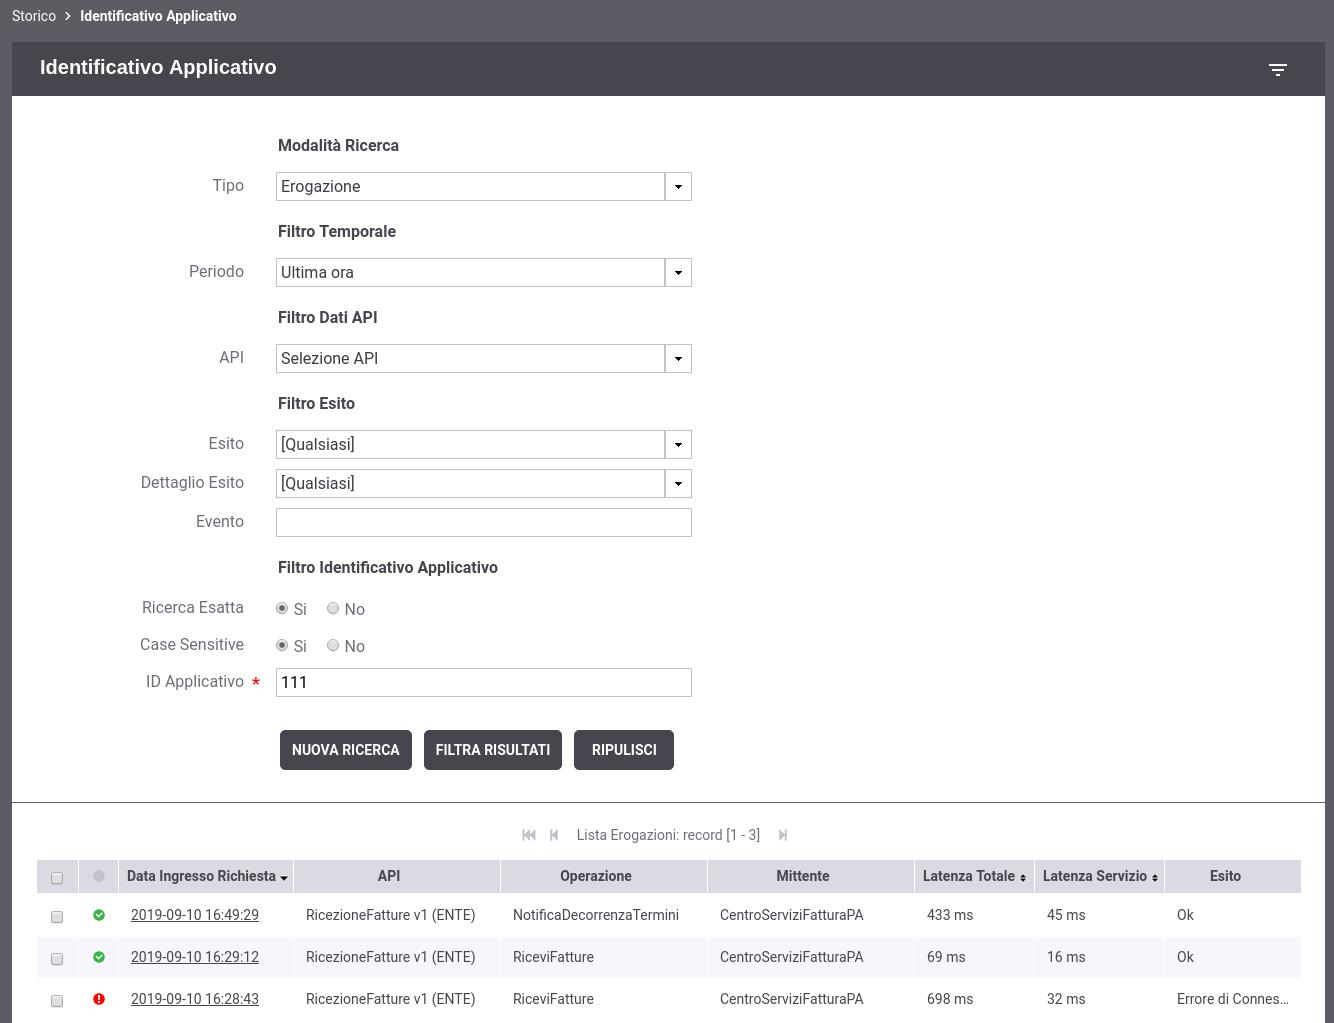
Task: Open transaction 2019-09-10 16:29:12 link
Action: (195, 957)
